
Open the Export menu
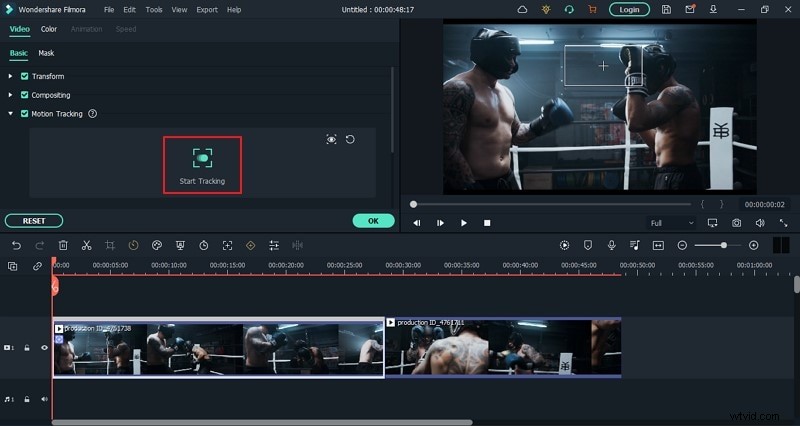click(207, 10)
